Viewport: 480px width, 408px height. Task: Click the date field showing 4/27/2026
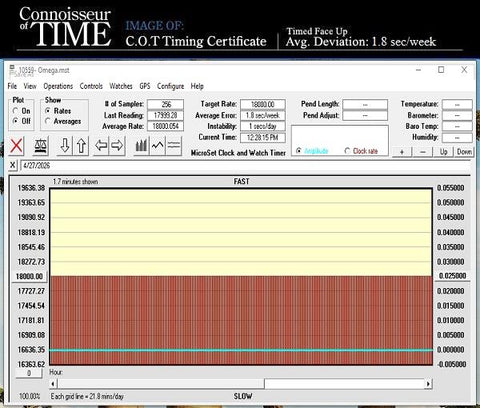[245, 165]
